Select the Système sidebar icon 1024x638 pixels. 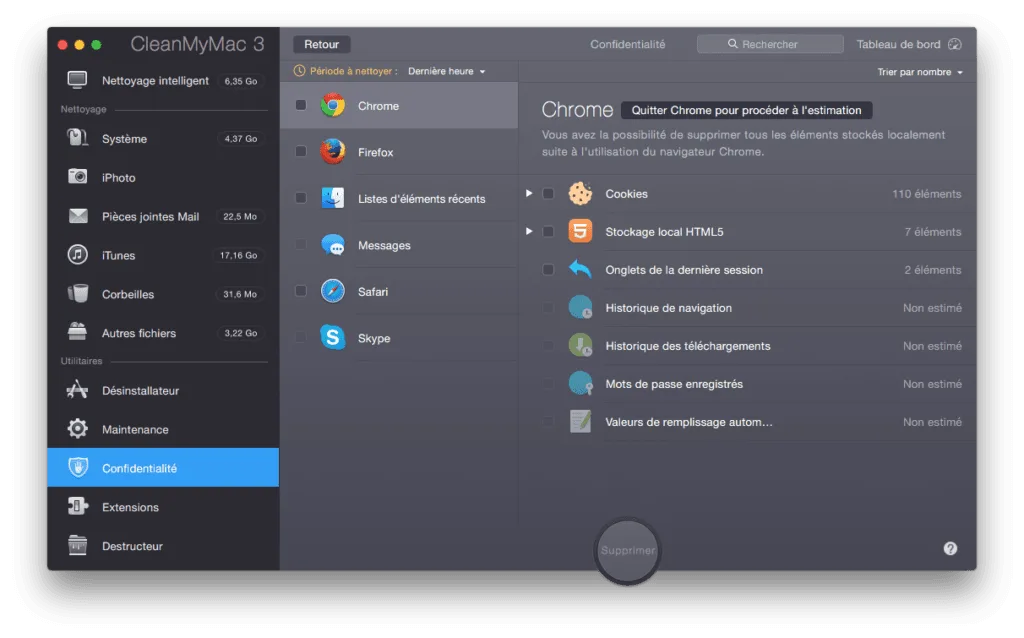tap(77, 138)
